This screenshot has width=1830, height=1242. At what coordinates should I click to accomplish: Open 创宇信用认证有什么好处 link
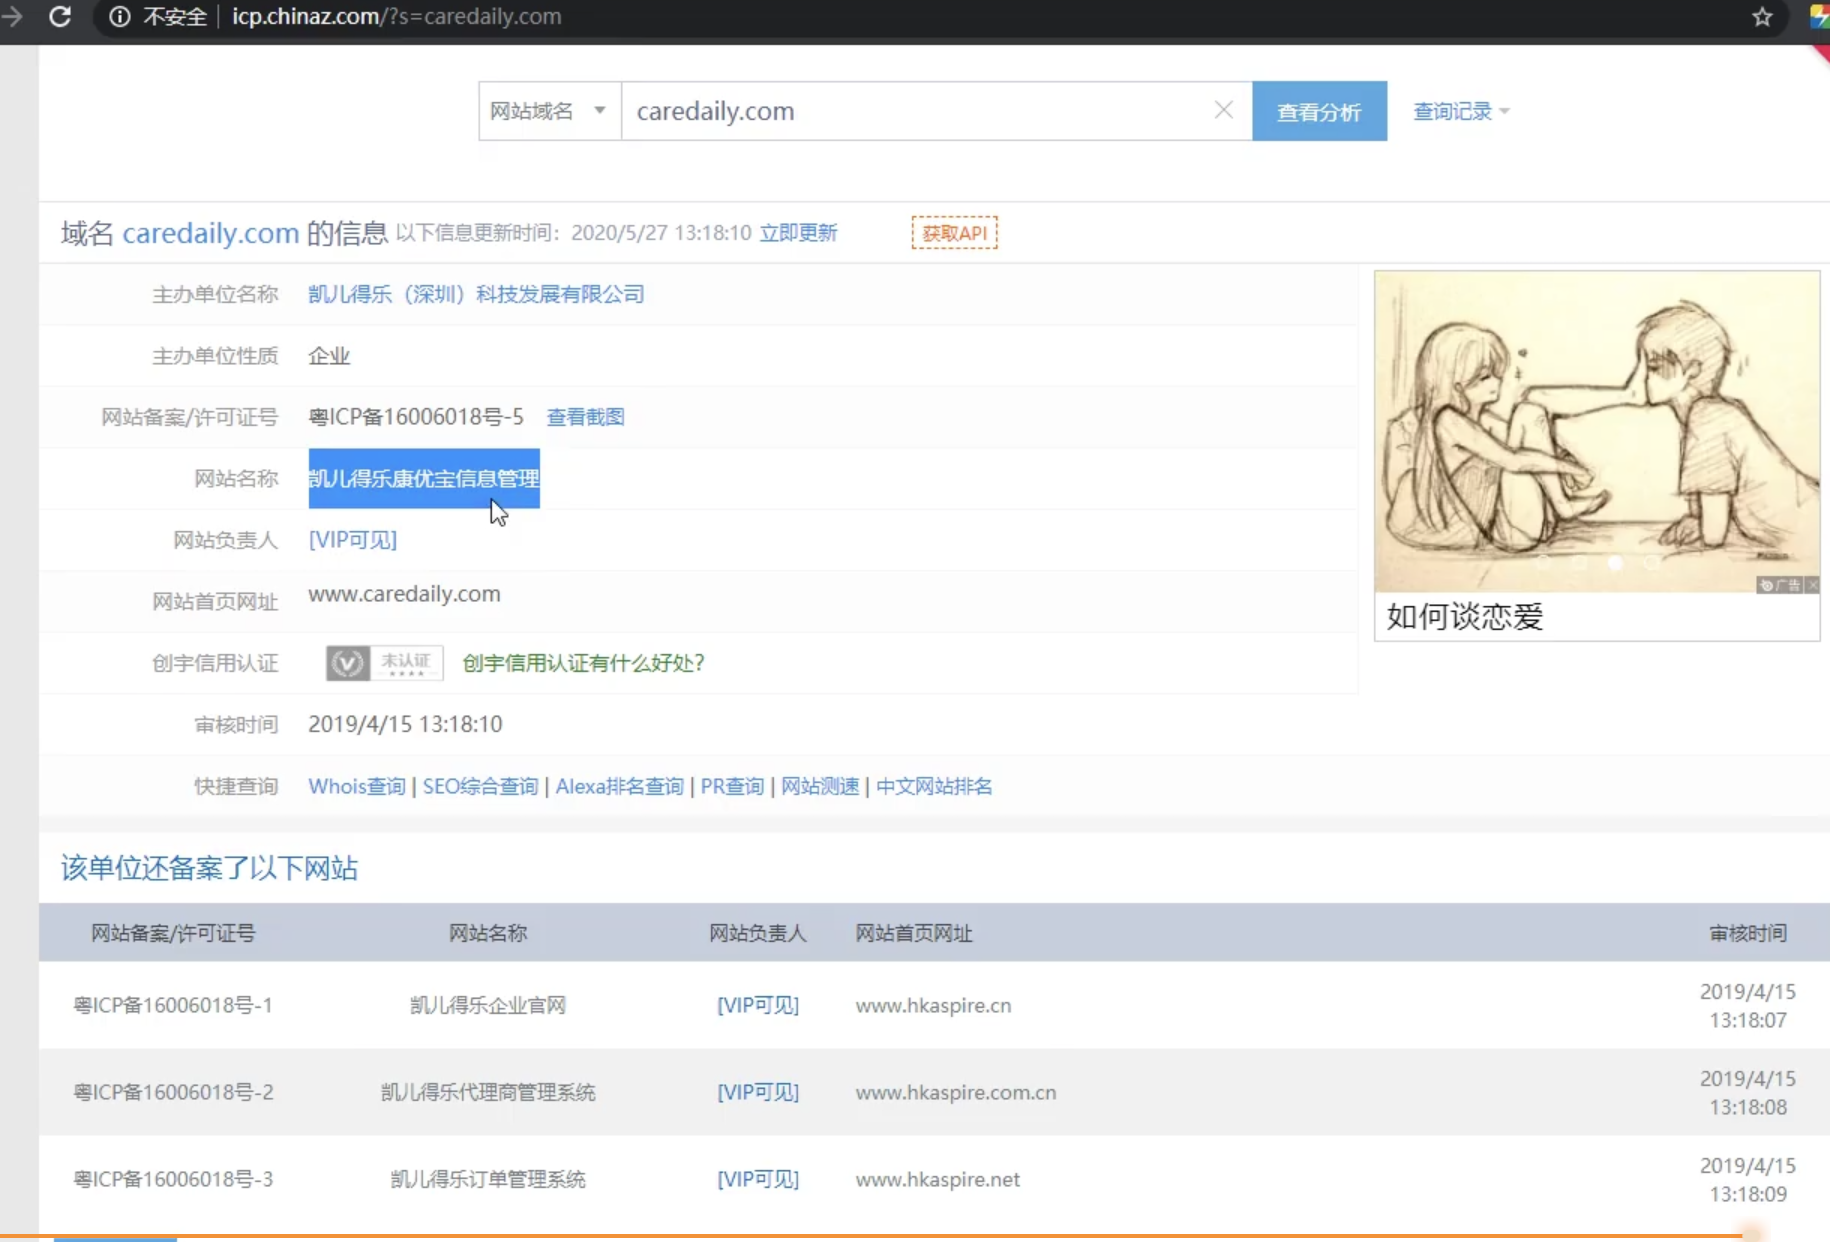point(583,663)
